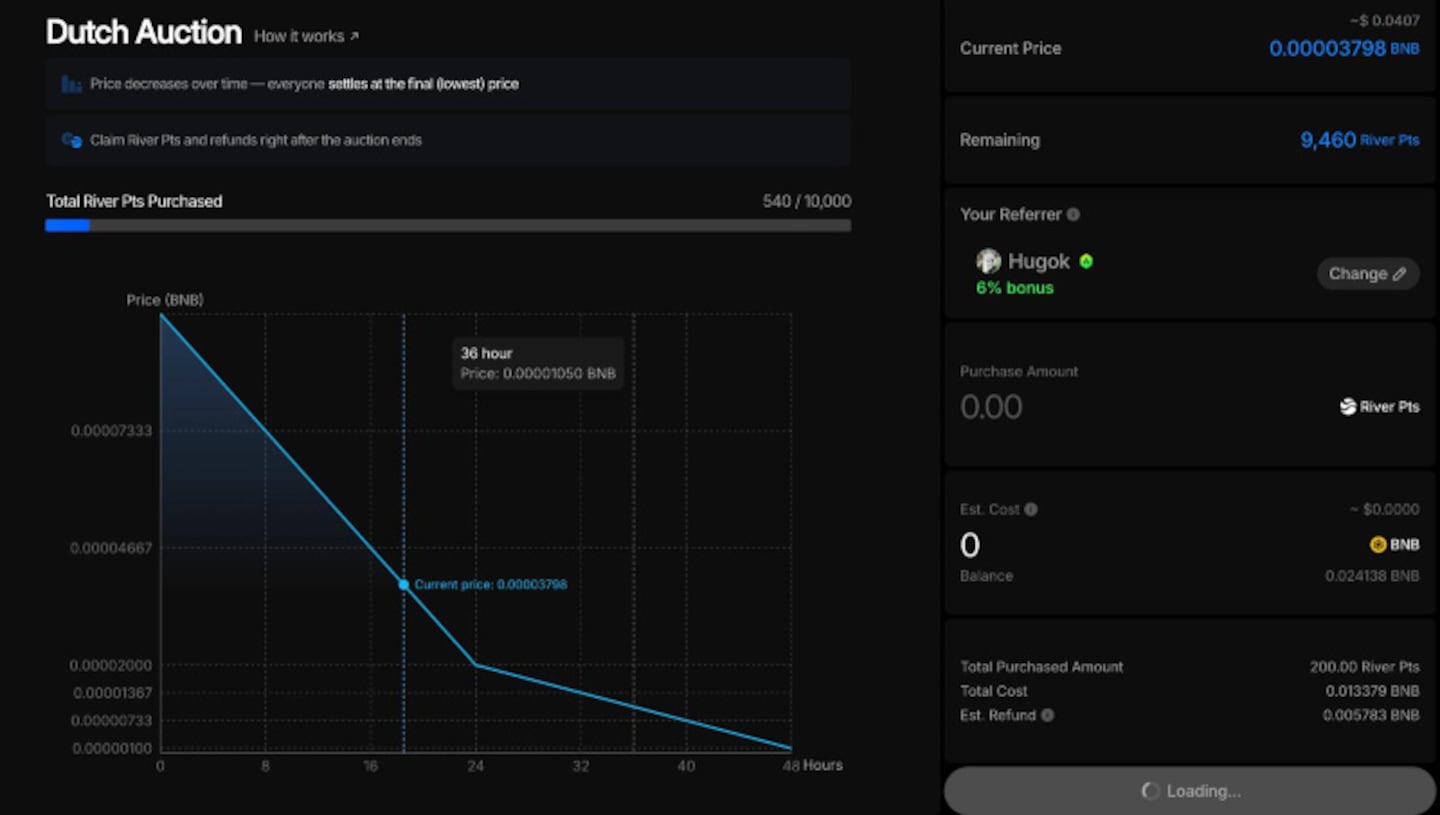Click the green verified badge next to Hugok

coord(1086,261)
